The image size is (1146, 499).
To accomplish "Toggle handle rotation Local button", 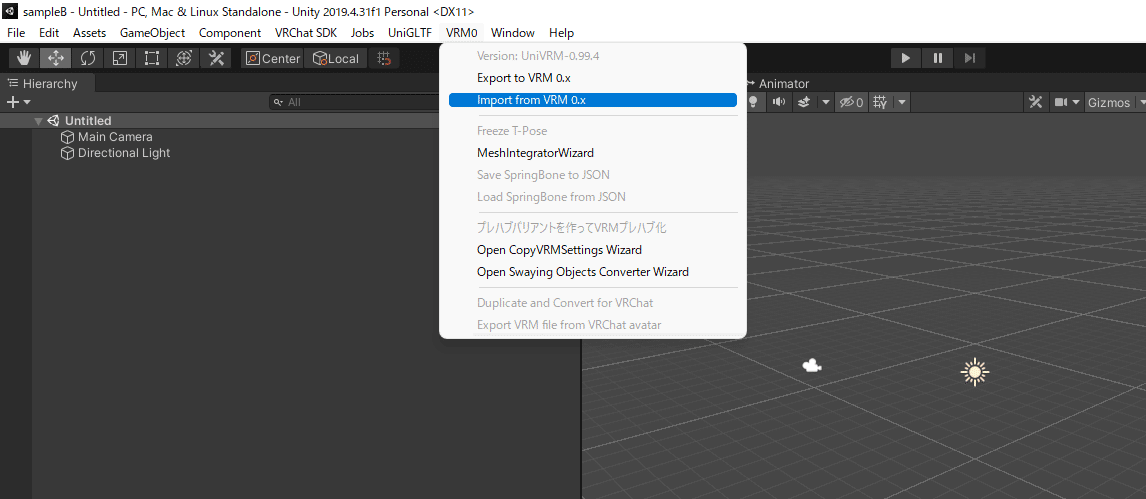I will click(x=335, y=58).
